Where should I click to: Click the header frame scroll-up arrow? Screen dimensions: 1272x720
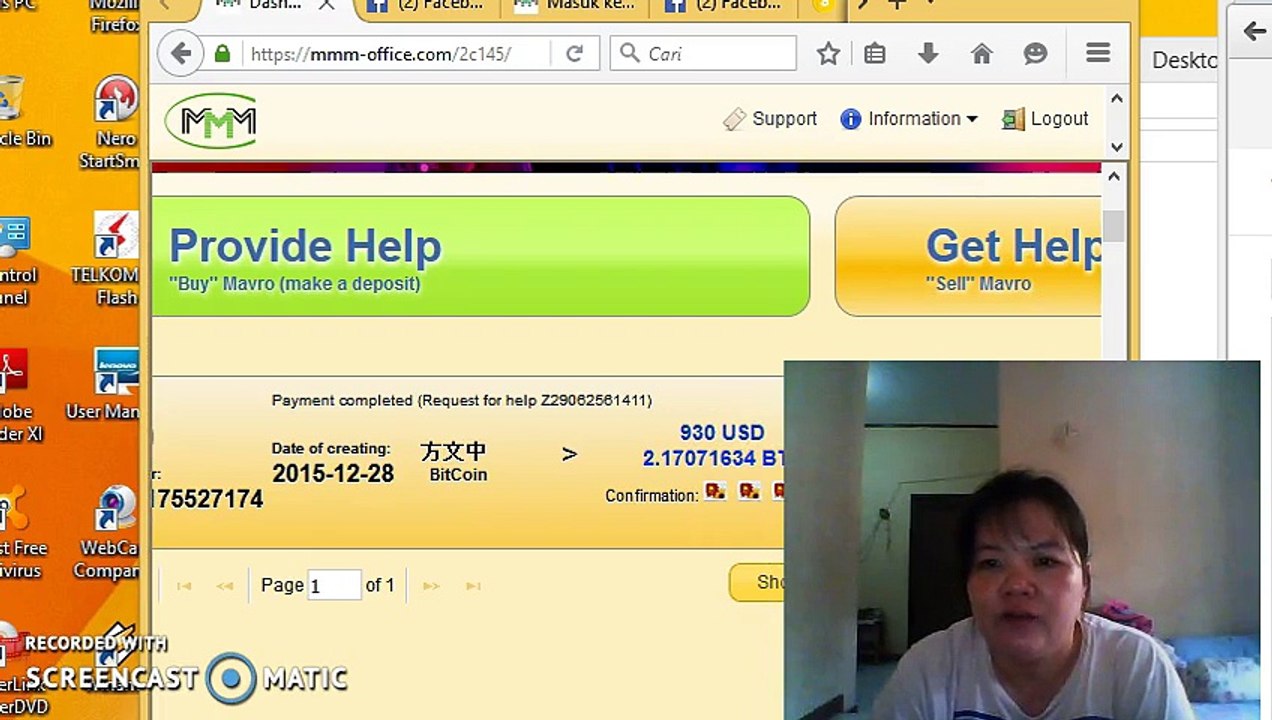click(x=1117, y=99)
